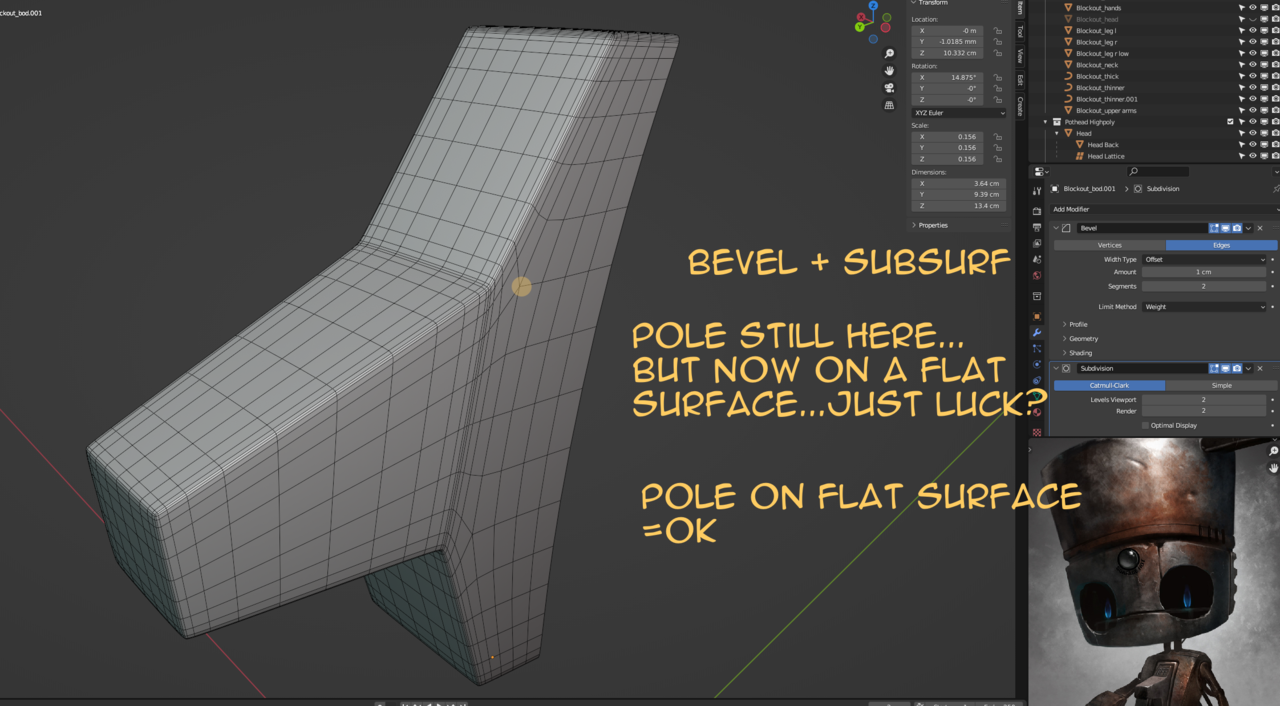
Task: Adjust the Levels Viewport value slider
Action: pos(1205,399)
